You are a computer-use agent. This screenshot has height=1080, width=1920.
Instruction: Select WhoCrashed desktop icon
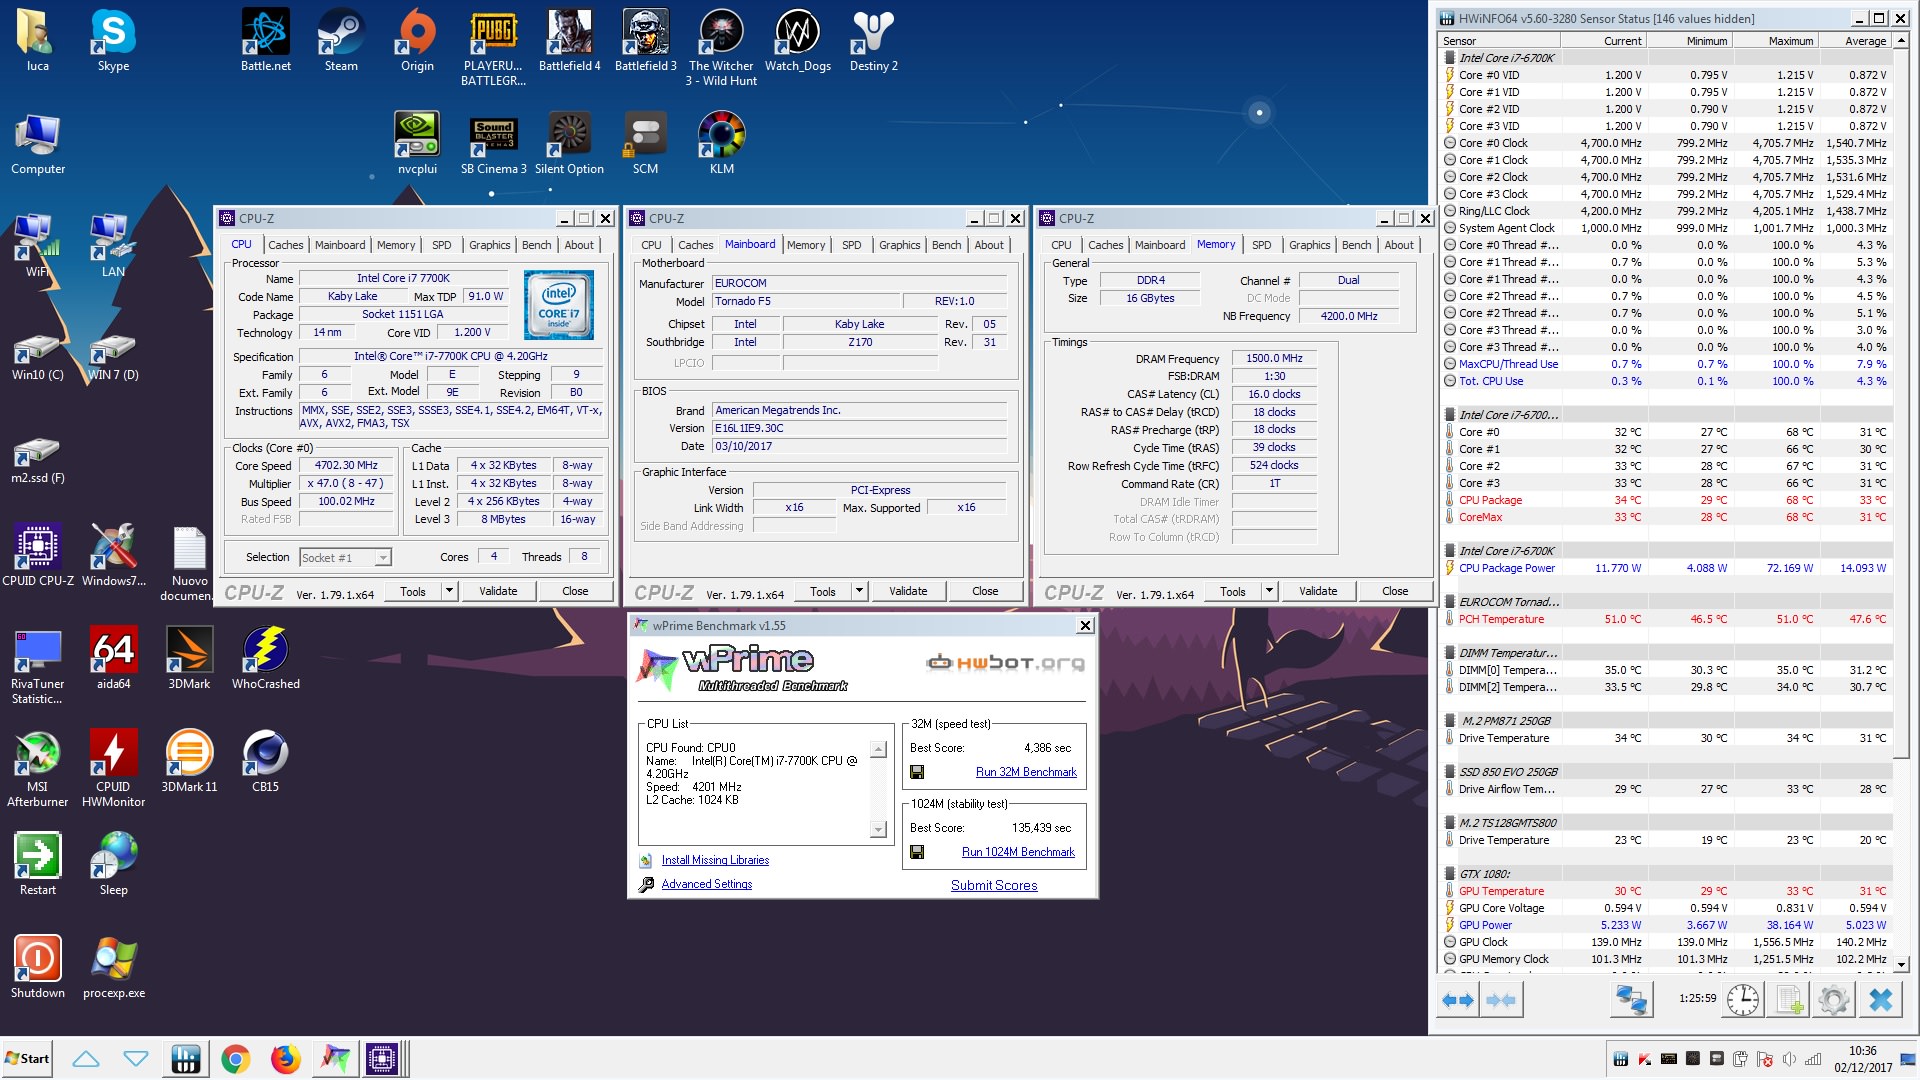pyautogui.click(x=265, y=658)
